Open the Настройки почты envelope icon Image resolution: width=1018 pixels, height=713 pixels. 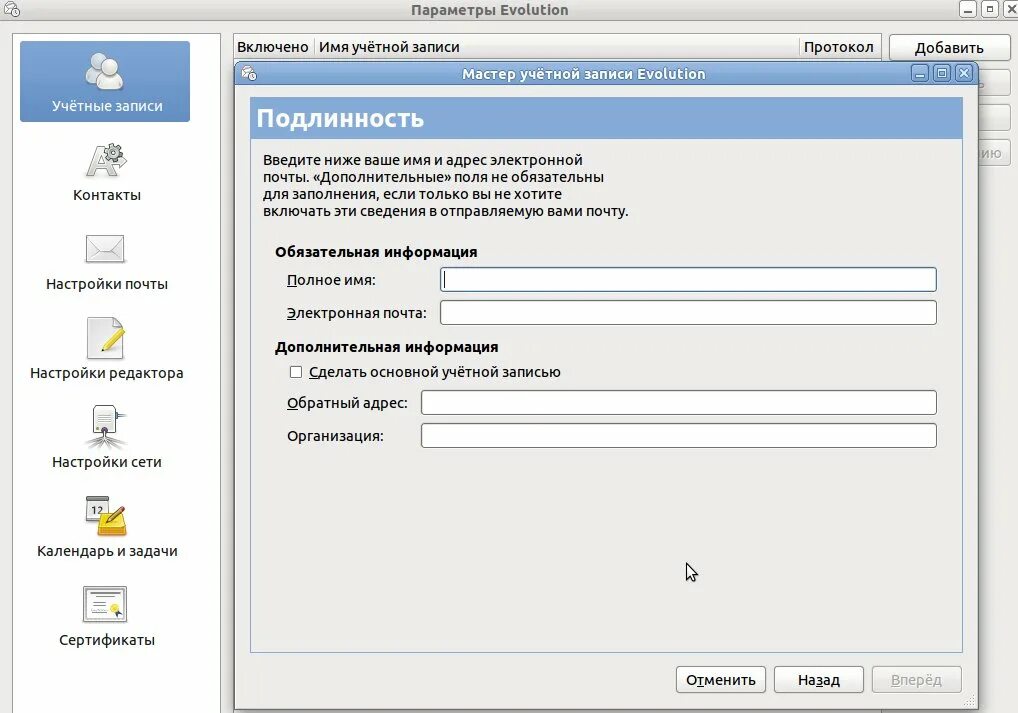[105, 249]
